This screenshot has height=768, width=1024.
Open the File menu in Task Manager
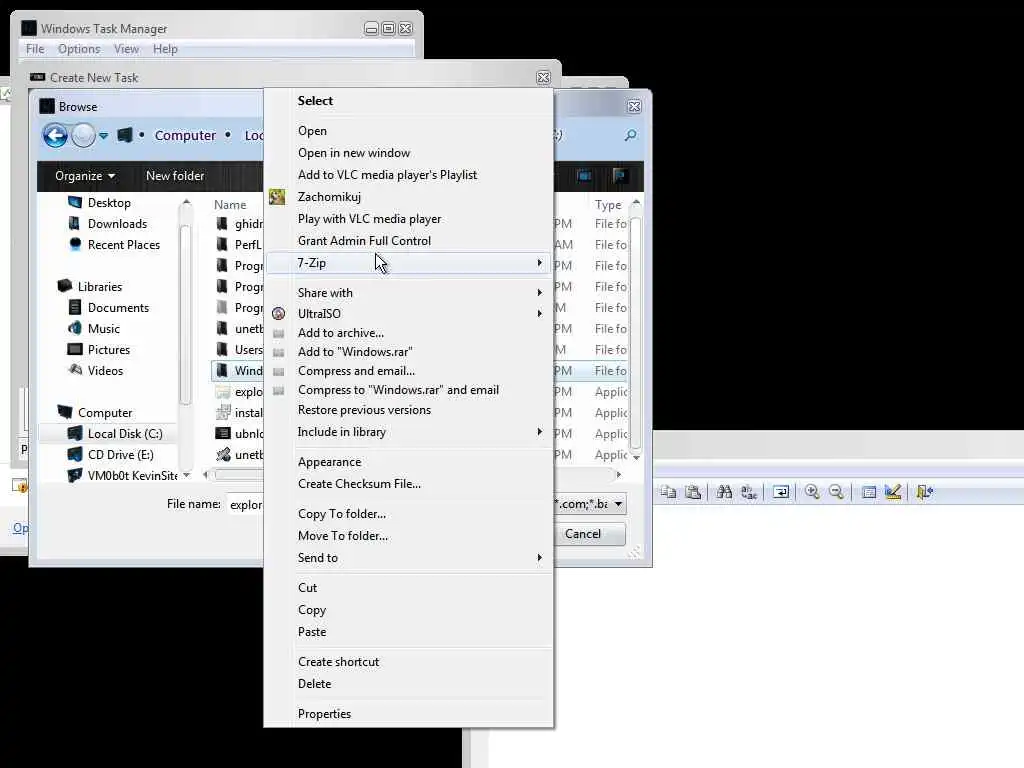[x=35, y=49]
